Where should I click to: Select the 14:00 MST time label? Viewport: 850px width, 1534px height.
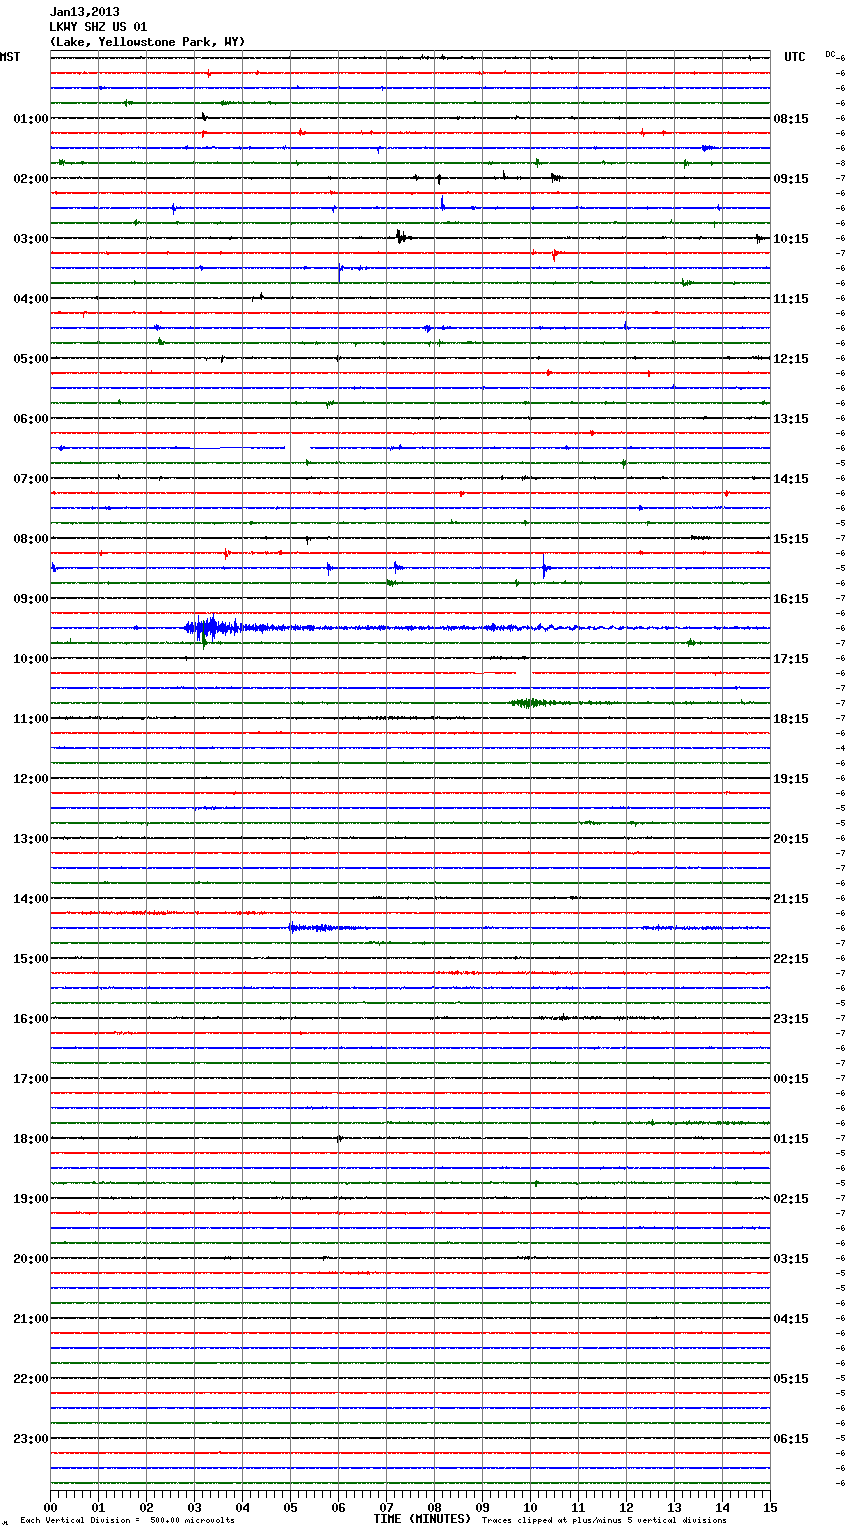(x=31, y=899)
